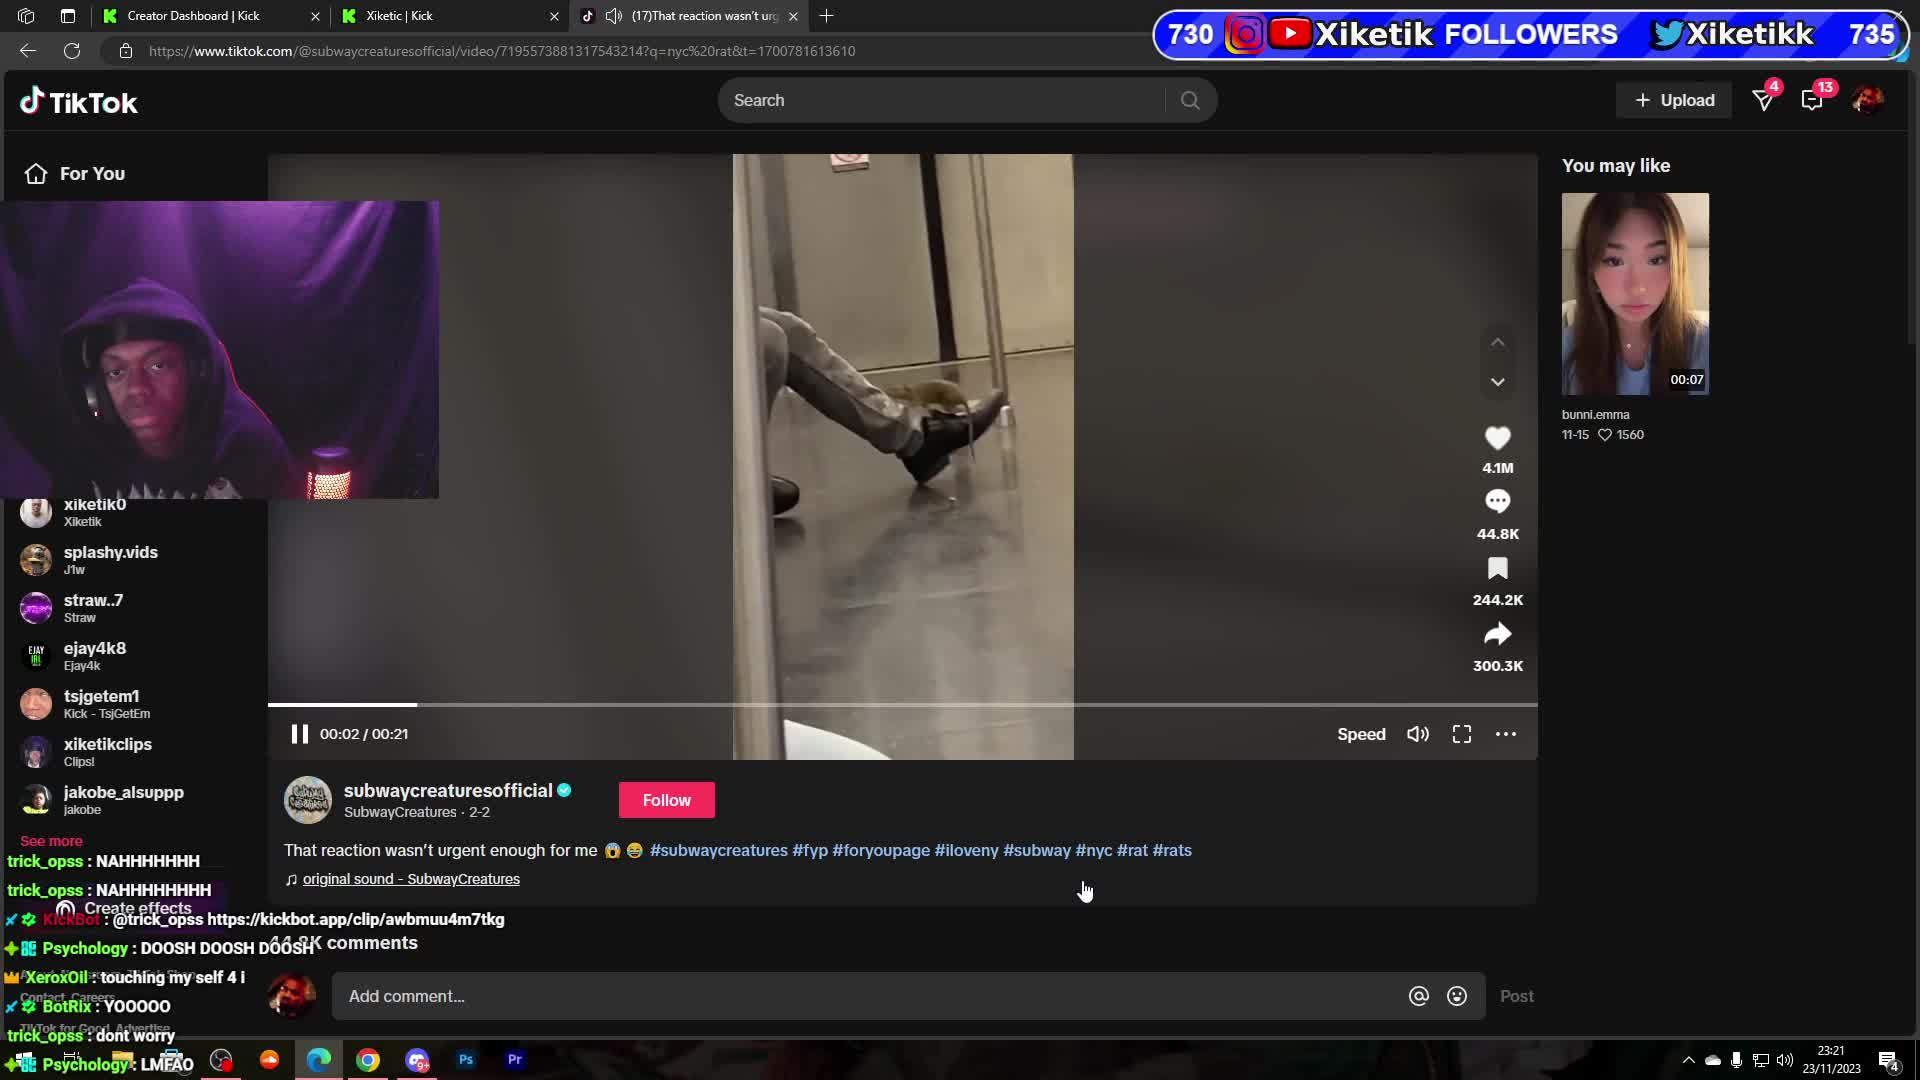Enter fullscreen video mode
Viewport: 1920px width, 1080px height.
tap(1461, 734)
